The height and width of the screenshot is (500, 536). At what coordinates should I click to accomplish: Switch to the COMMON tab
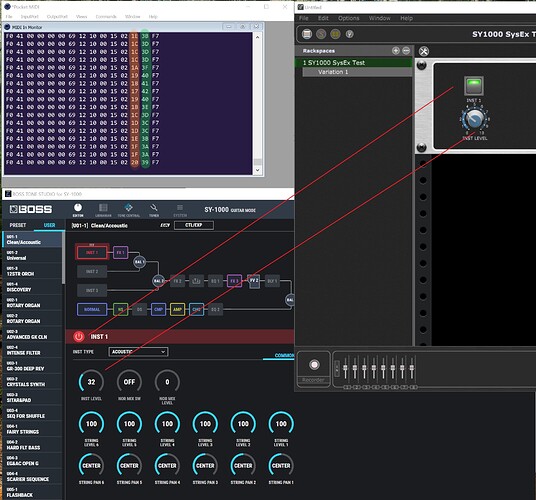coord(284,355)
